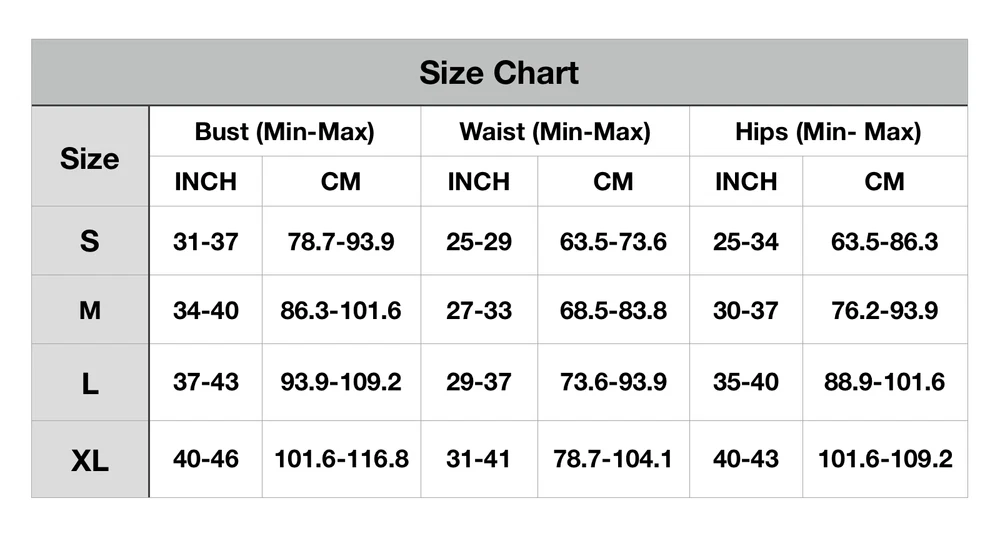Select the Size column header cell
This screenshot has height=548, width=1000.
coord(90,158)
